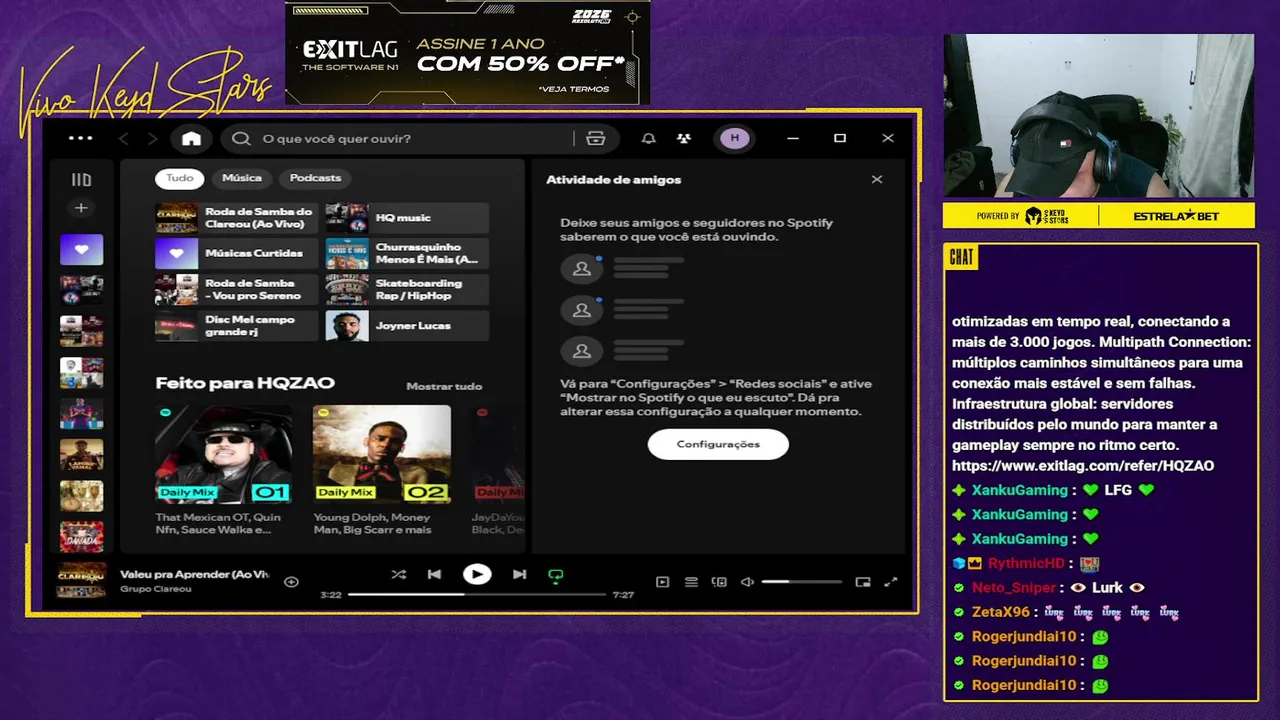Viewport: 1280px width, 720px height.
Task: Skip to next track
Action: click(519, 575)
